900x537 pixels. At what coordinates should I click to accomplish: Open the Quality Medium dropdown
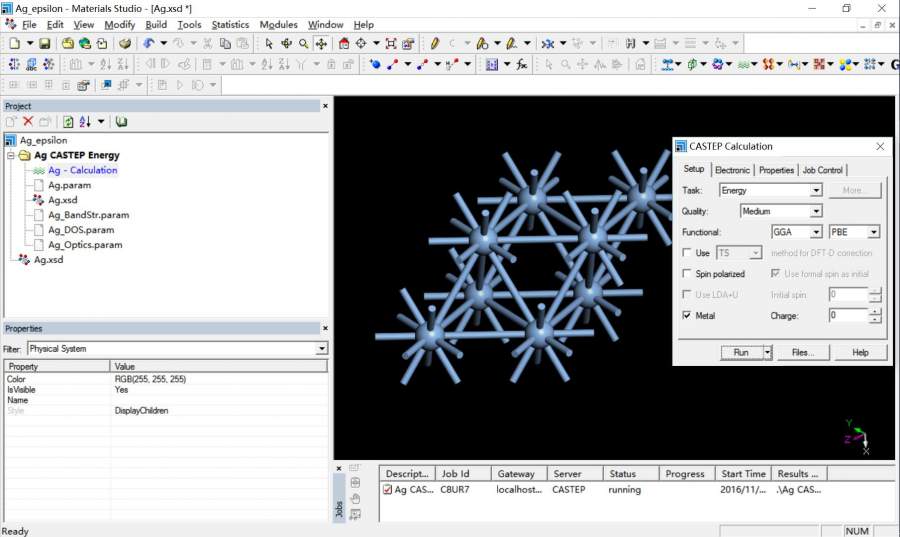point(816,211)
